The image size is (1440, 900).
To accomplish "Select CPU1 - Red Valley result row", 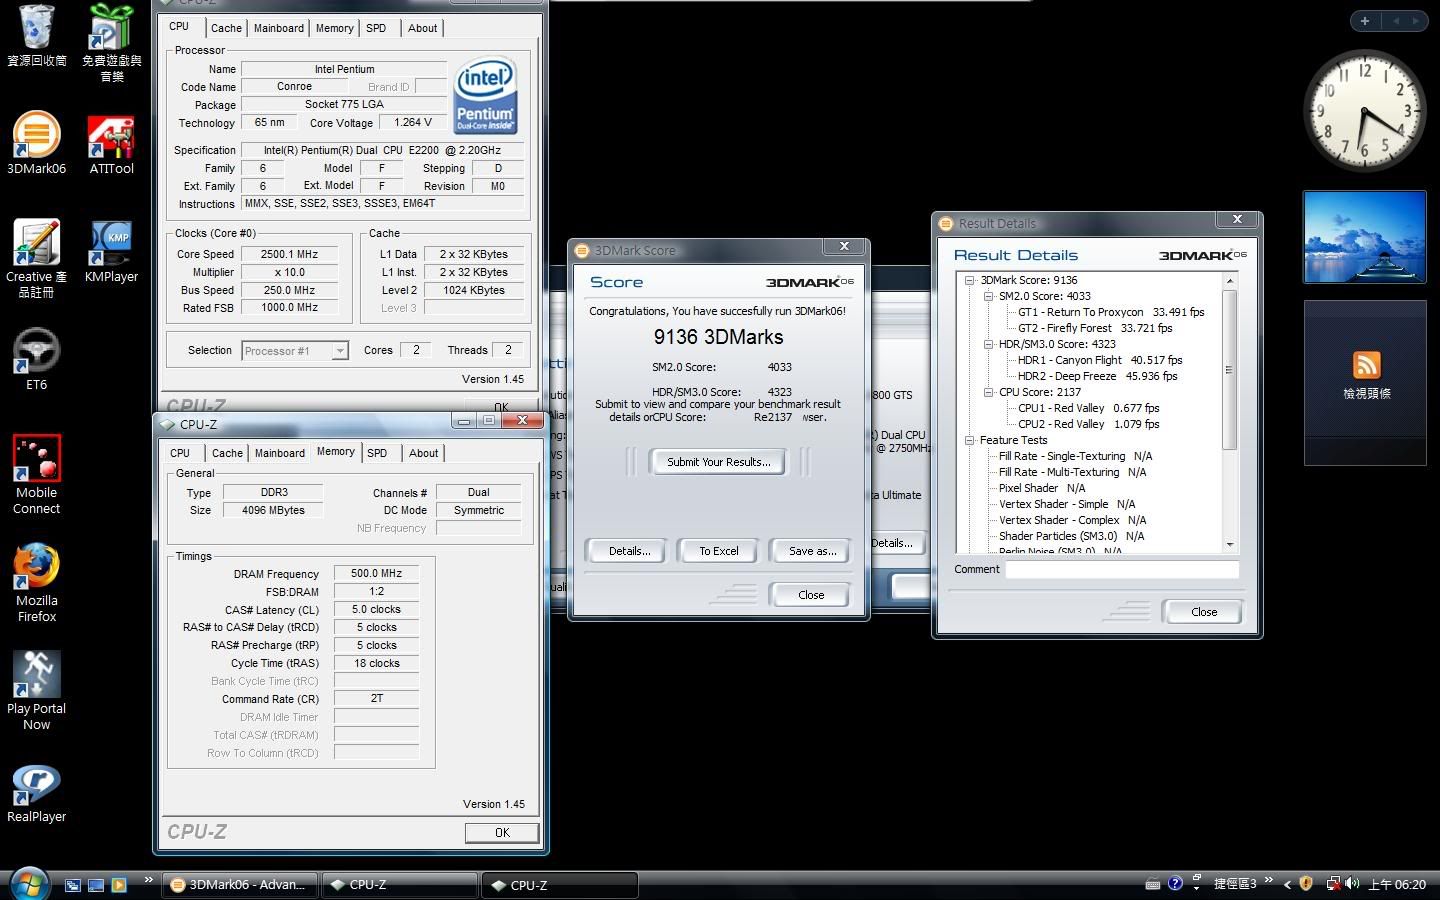I will click(x=1088, y=408).
